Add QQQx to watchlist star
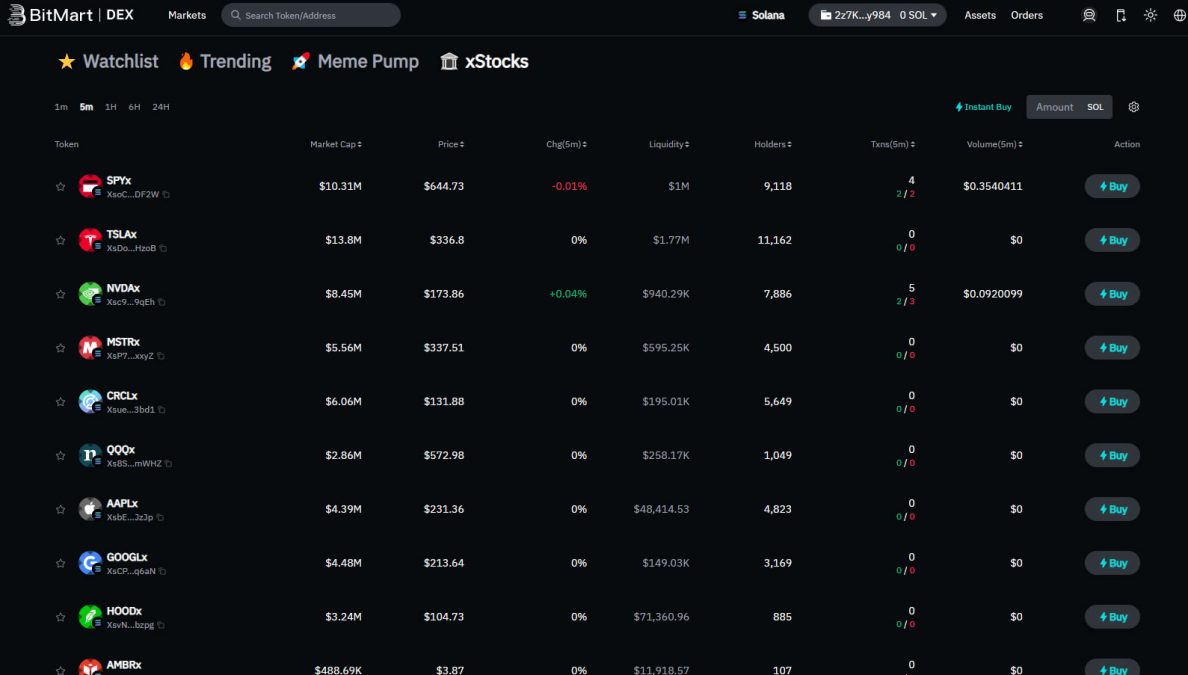The image size is (1188, 675). click(61, 455)
